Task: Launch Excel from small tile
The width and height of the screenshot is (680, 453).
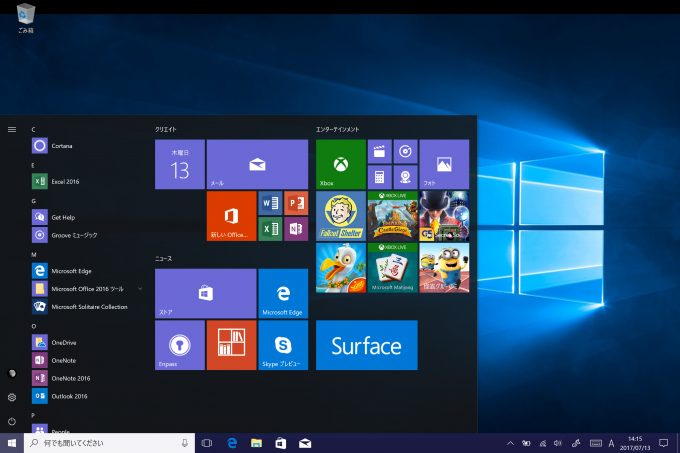Action: click(x=270, y=229)
